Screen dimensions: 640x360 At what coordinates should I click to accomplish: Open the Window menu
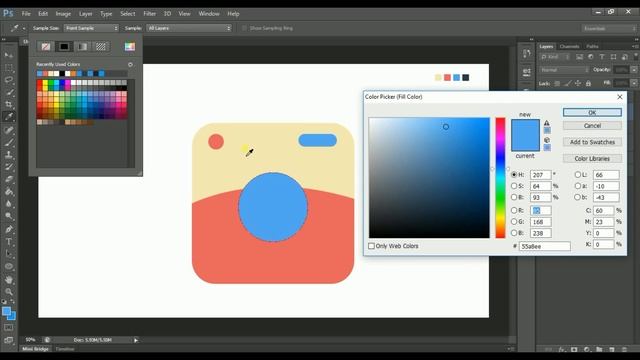click(209, 13)
